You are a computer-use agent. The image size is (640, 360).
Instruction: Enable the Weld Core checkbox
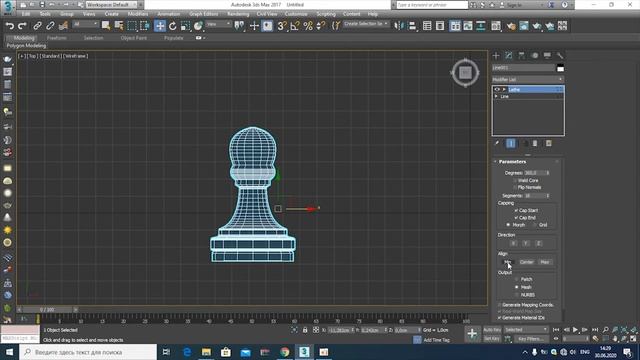pyautogui.click(x=516, y=180)
